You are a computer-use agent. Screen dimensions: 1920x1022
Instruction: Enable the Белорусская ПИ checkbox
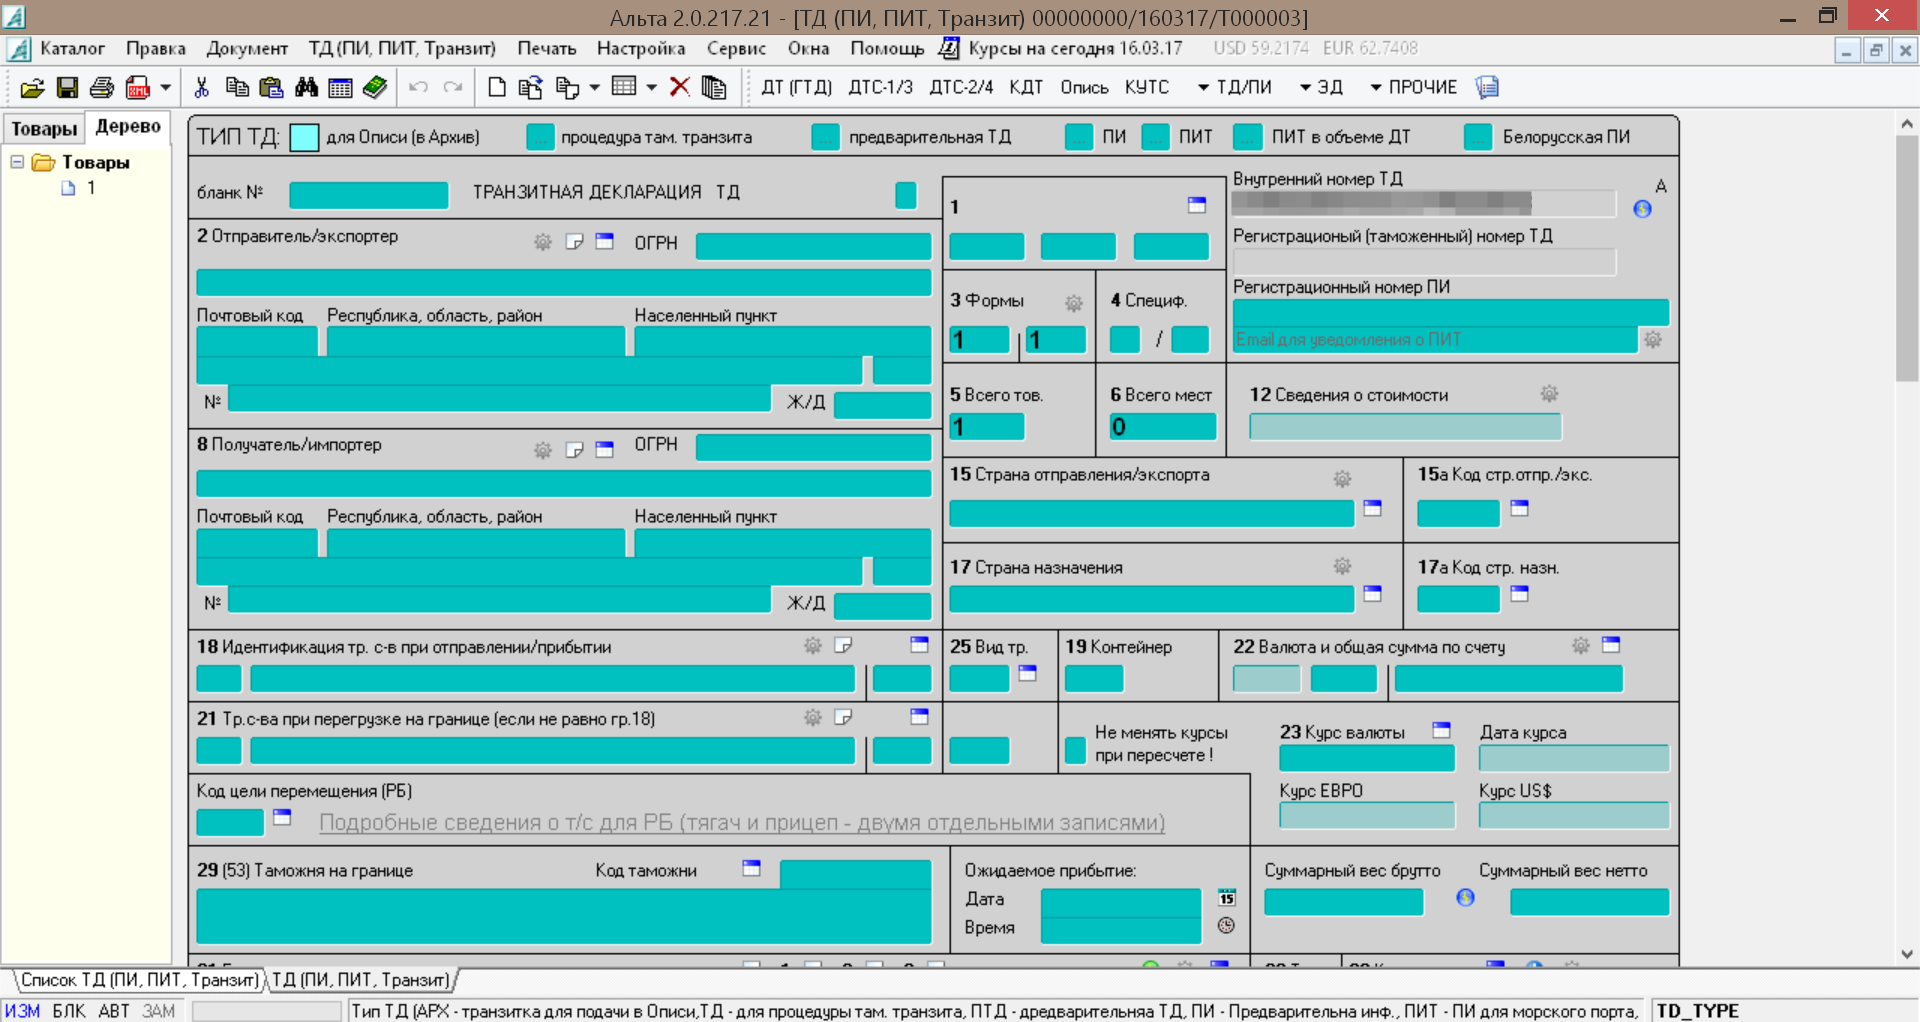[x=1477, y=137]
